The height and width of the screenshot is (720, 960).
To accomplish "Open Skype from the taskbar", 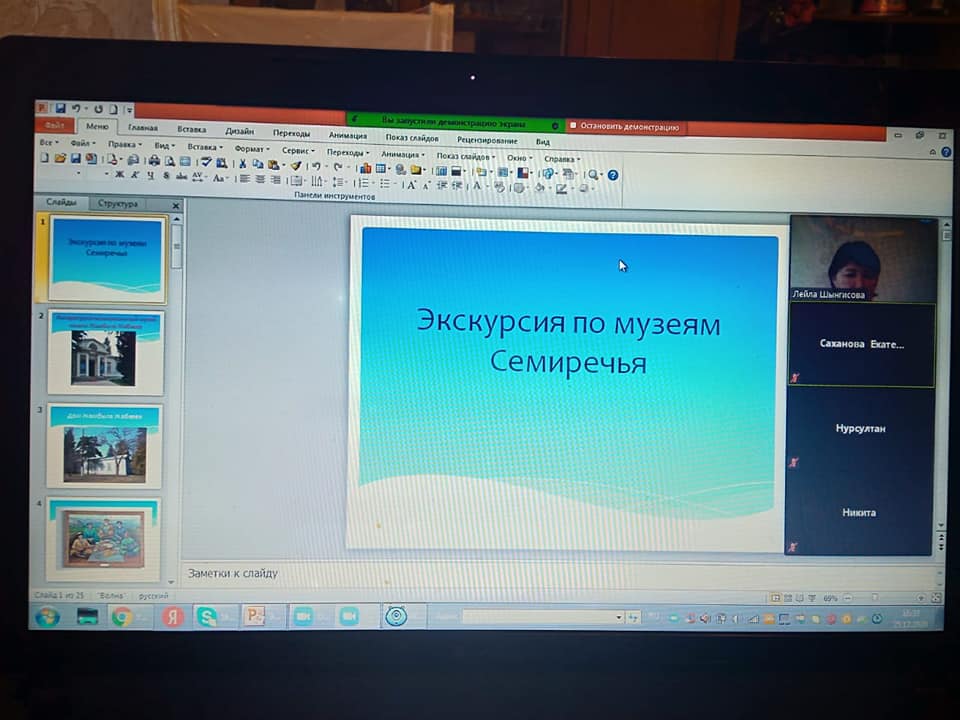I will coord(205,616).
